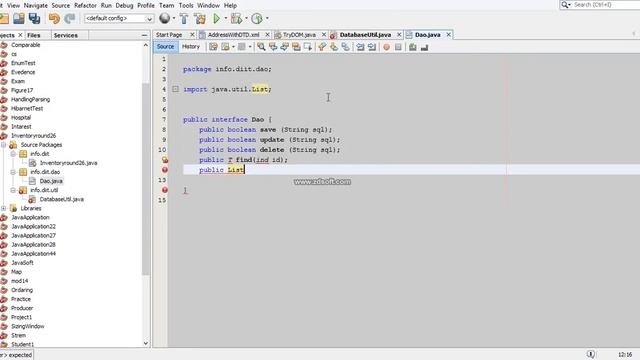
Task: Click the Clean and Build Project icon
Action: pos(200,18)
